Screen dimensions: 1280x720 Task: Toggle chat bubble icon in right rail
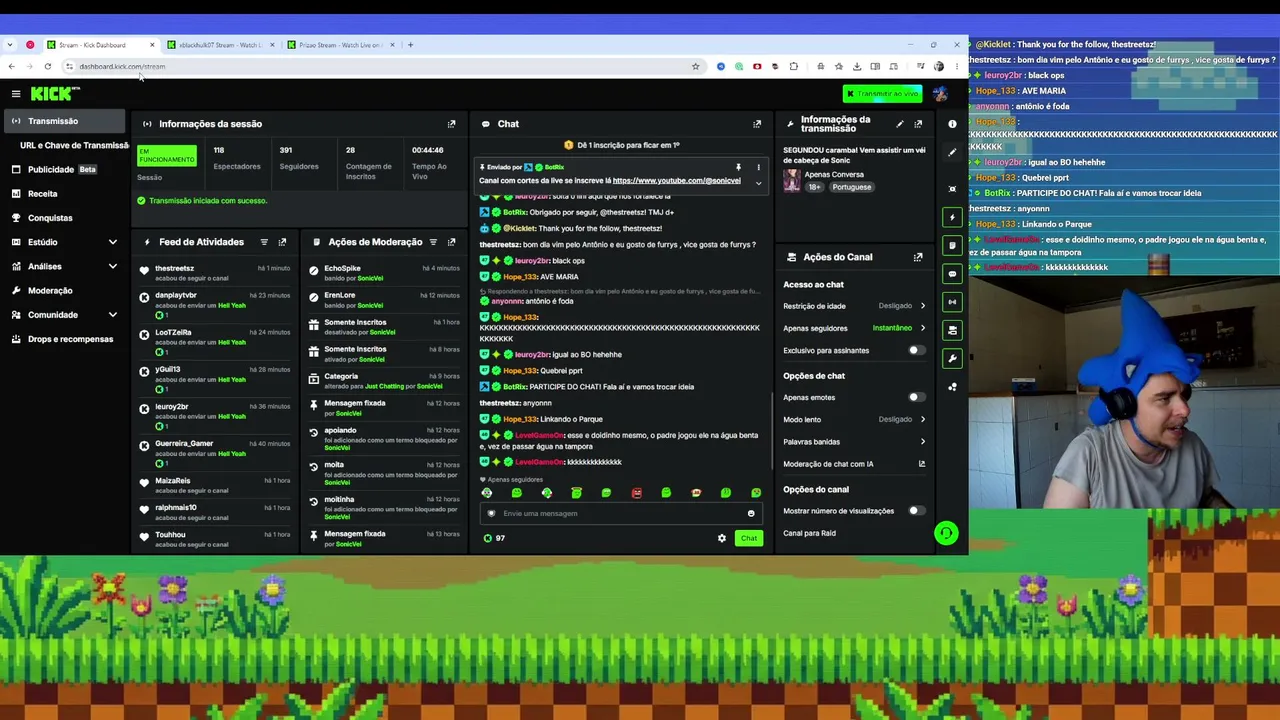952,273
